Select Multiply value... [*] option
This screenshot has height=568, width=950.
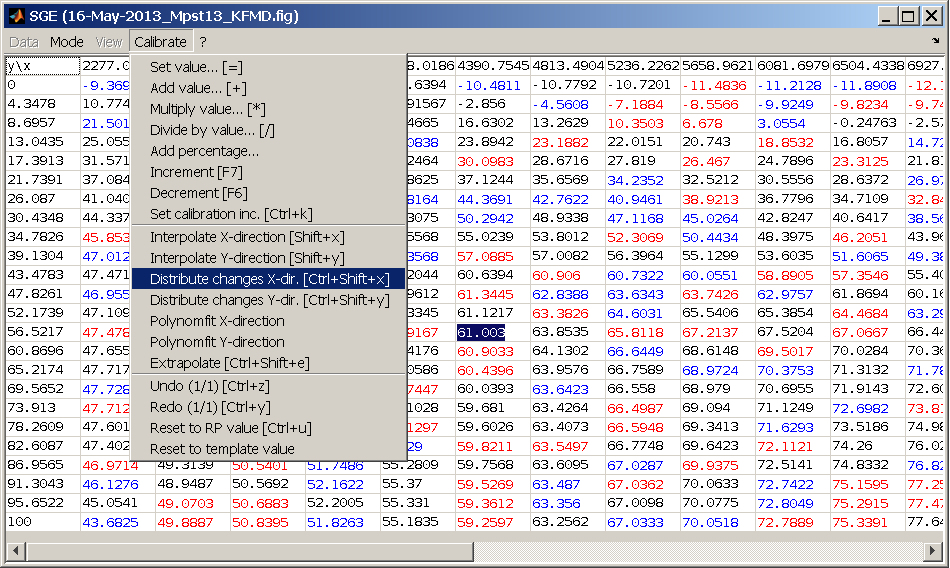point(207,109)
